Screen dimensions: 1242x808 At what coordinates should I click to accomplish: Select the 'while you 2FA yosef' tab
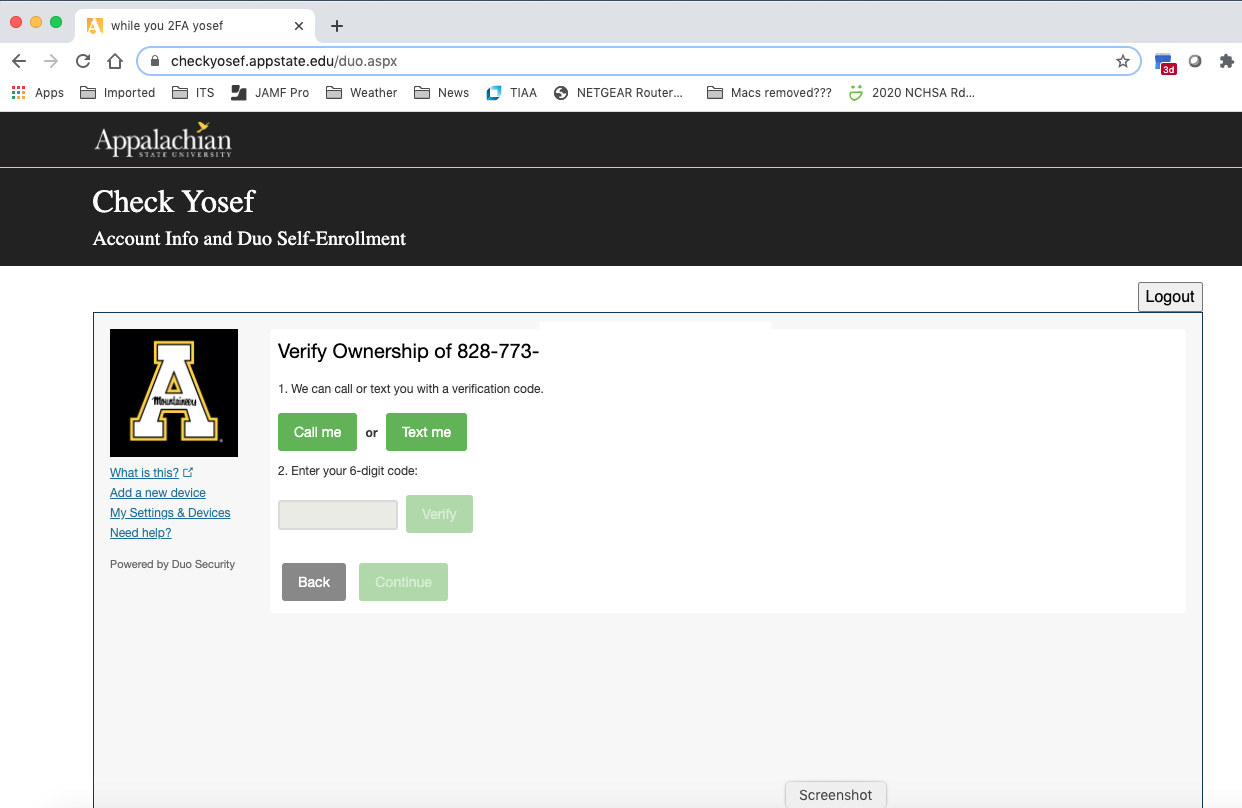(x=195, y=26)
